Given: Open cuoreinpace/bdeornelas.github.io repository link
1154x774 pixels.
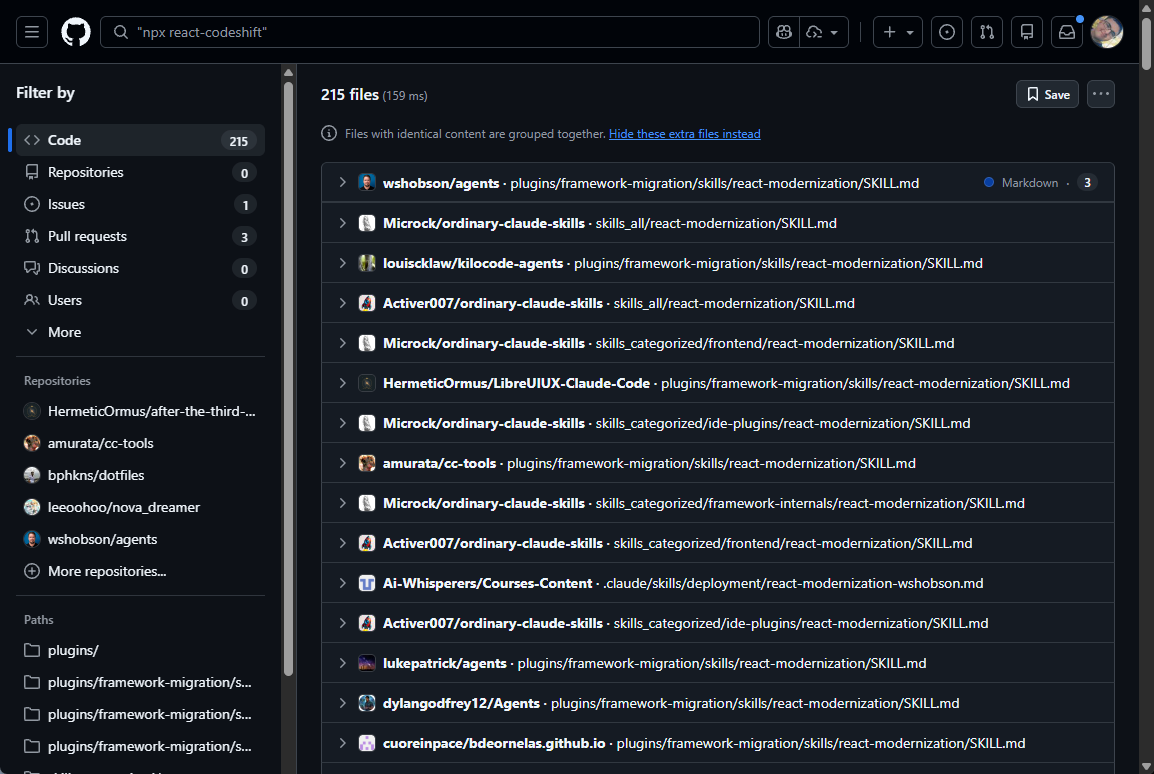Looking at the screenshot, I should click(494, 744).
